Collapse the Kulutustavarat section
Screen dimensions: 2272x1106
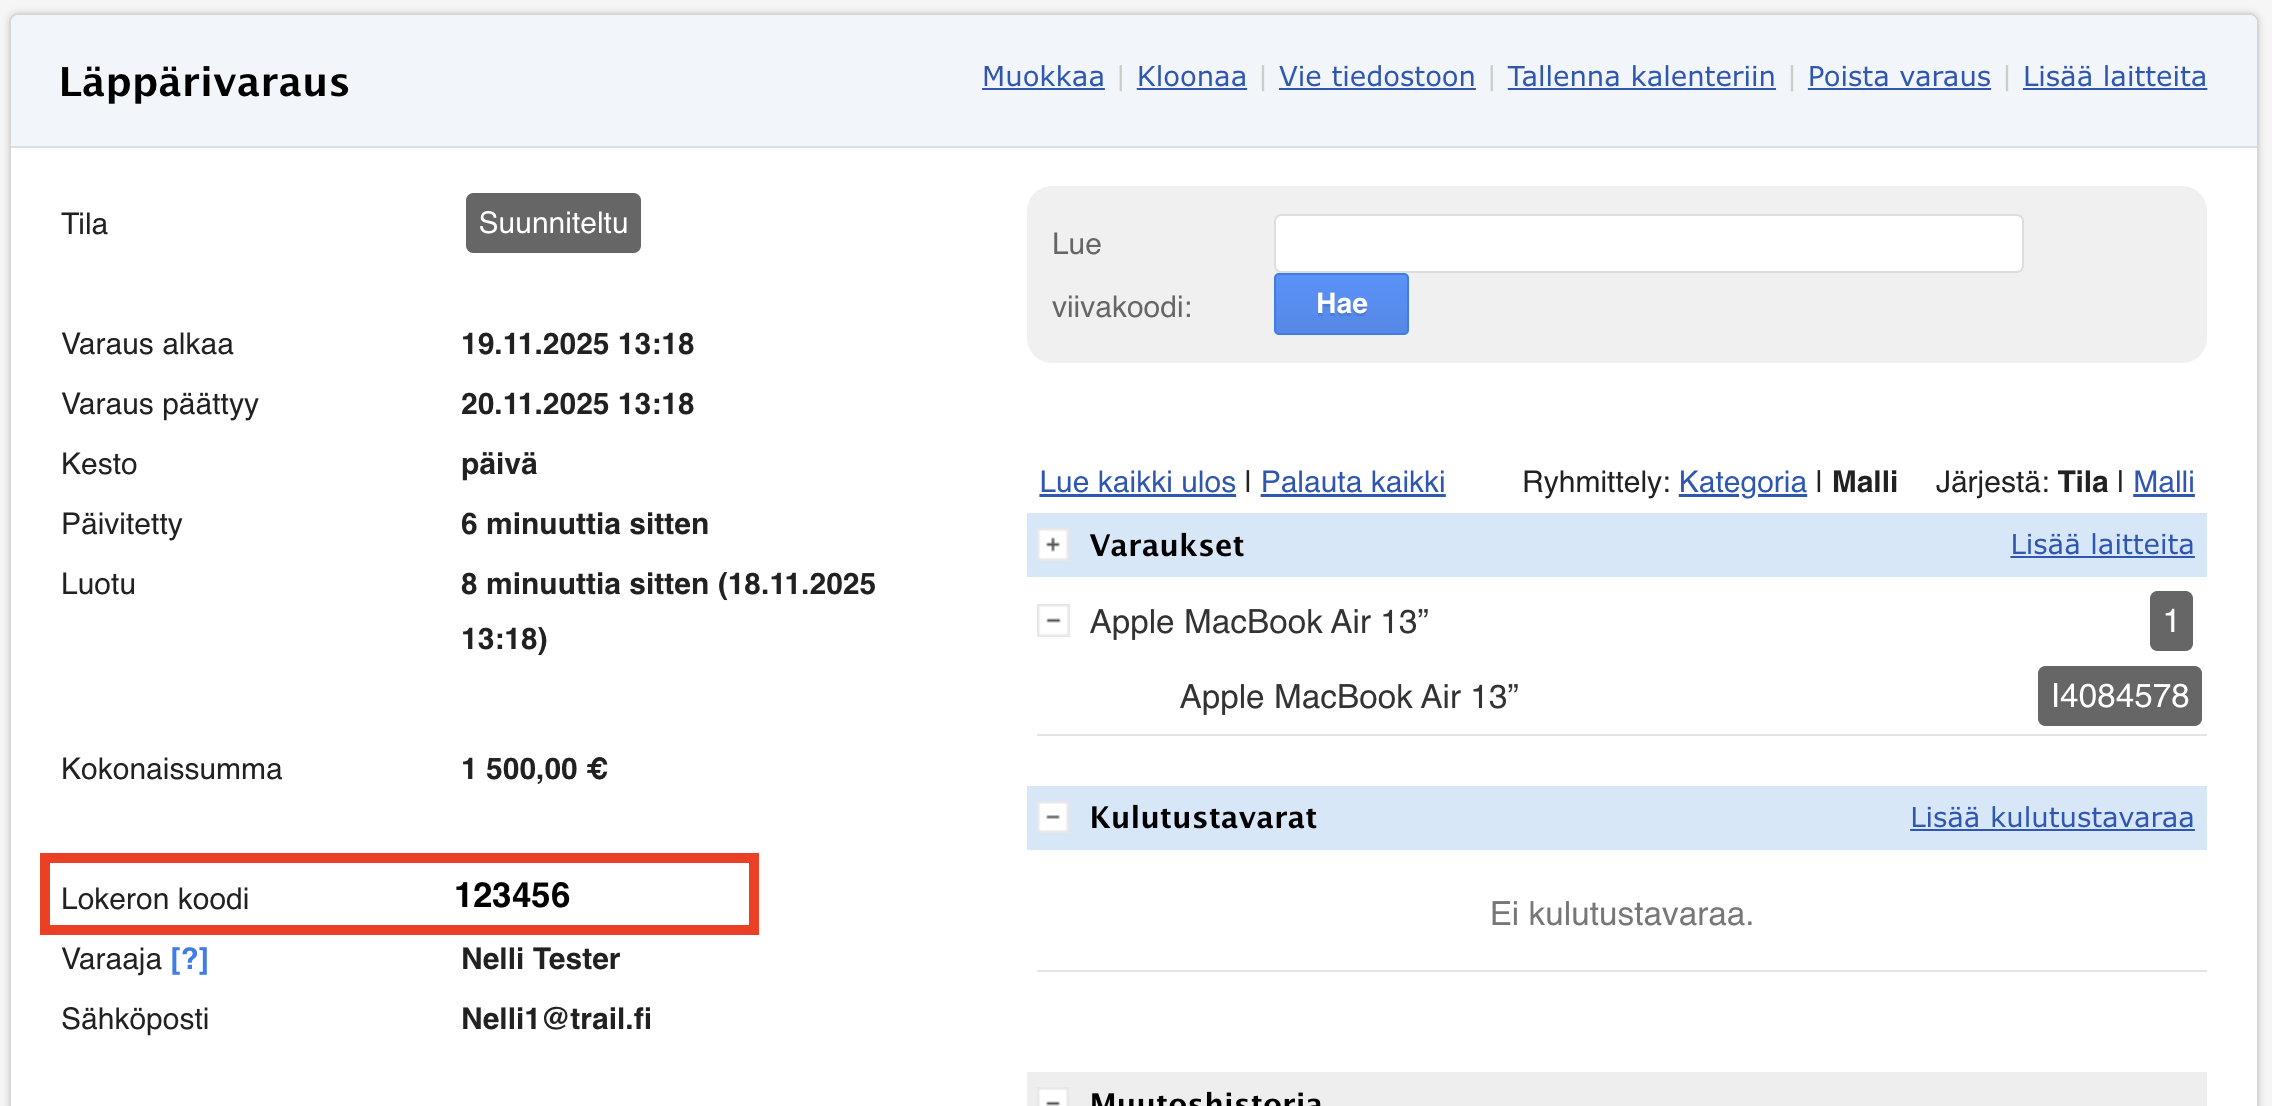1053,817
